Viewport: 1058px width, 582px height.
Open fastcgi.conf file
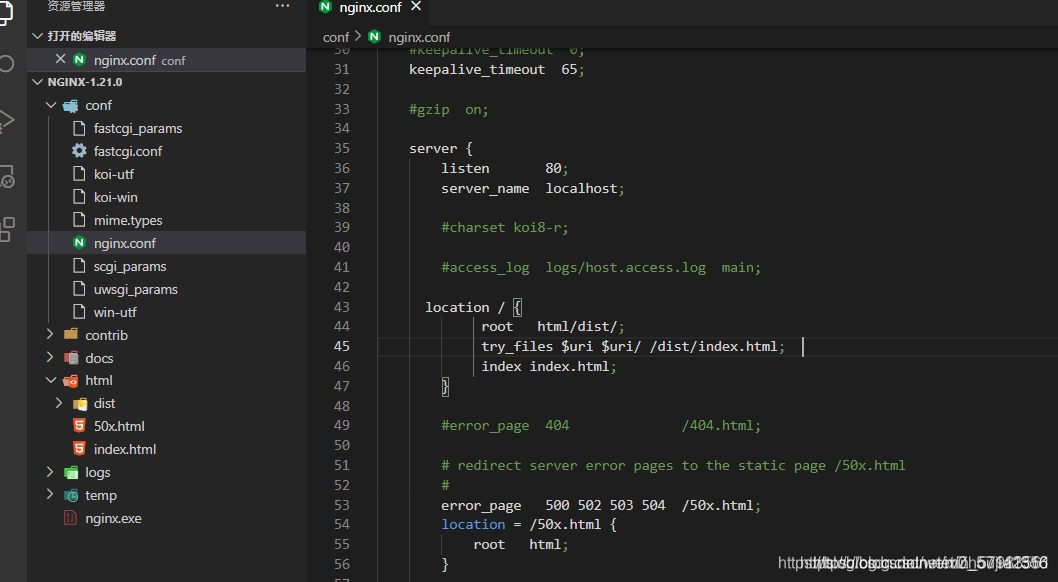pyautogui.click(x=128, y=151)
